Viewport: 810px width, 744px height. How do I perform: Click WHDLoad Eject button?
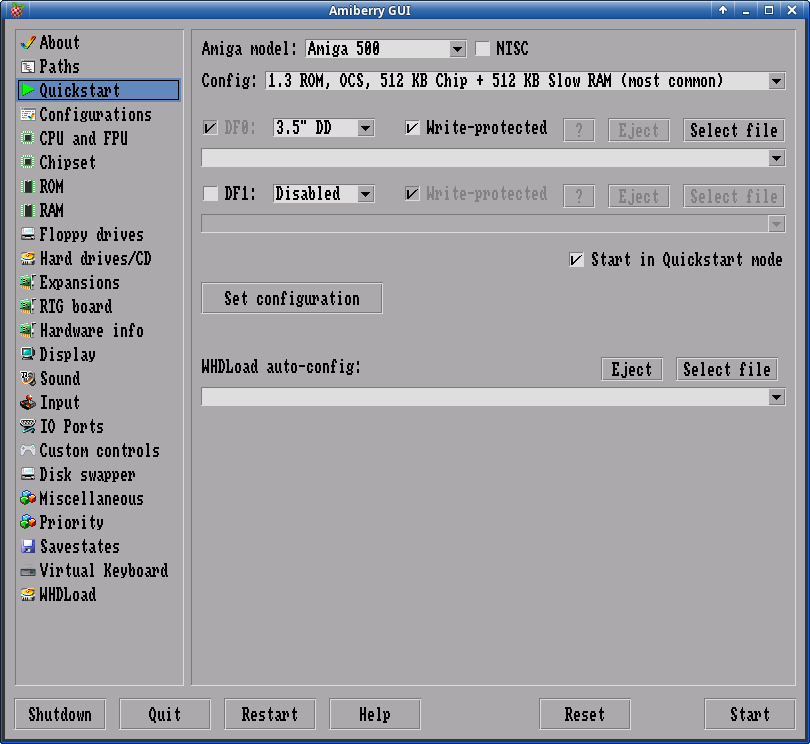pos(632,369)
